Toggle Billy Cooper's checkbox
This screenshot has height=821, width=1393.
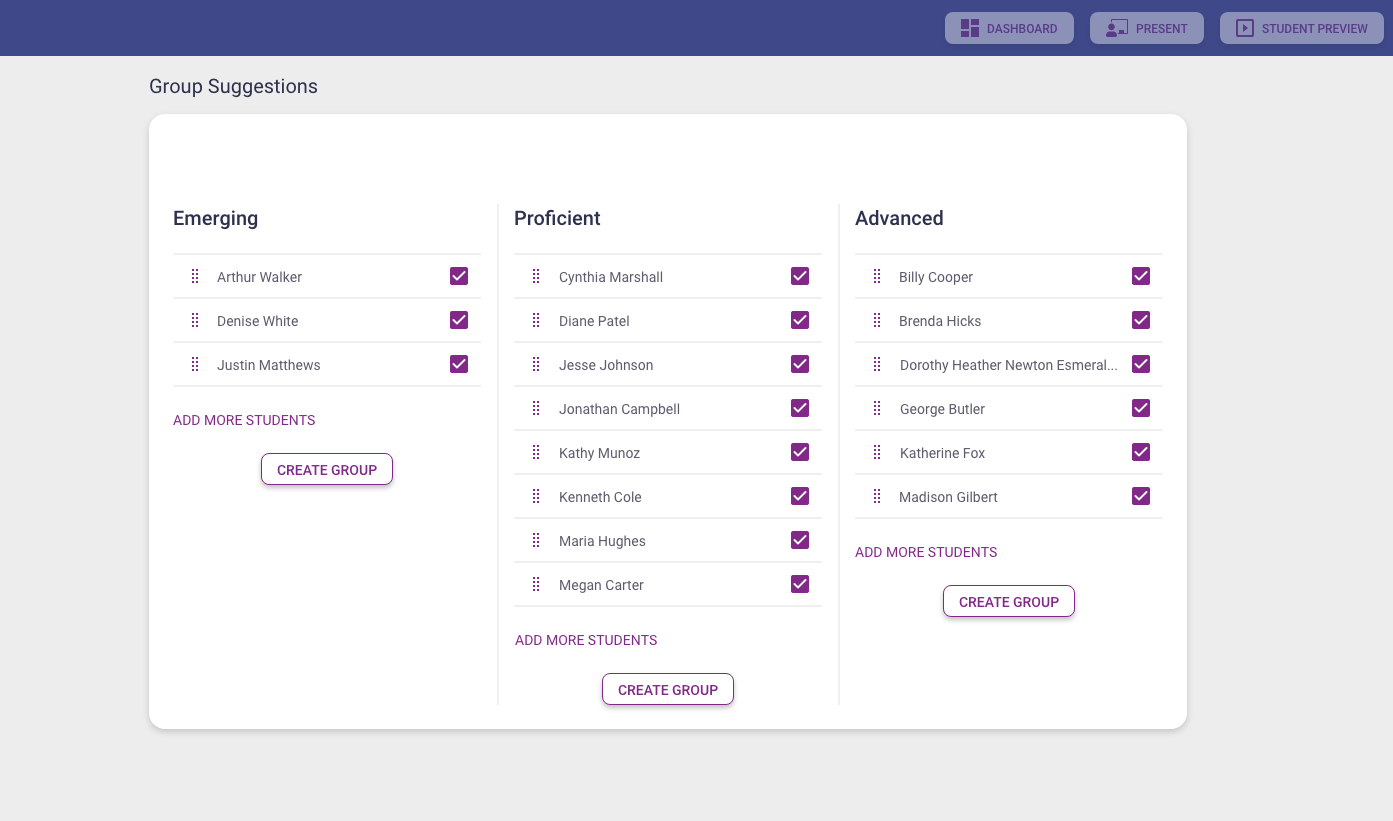coord(1141,276)
